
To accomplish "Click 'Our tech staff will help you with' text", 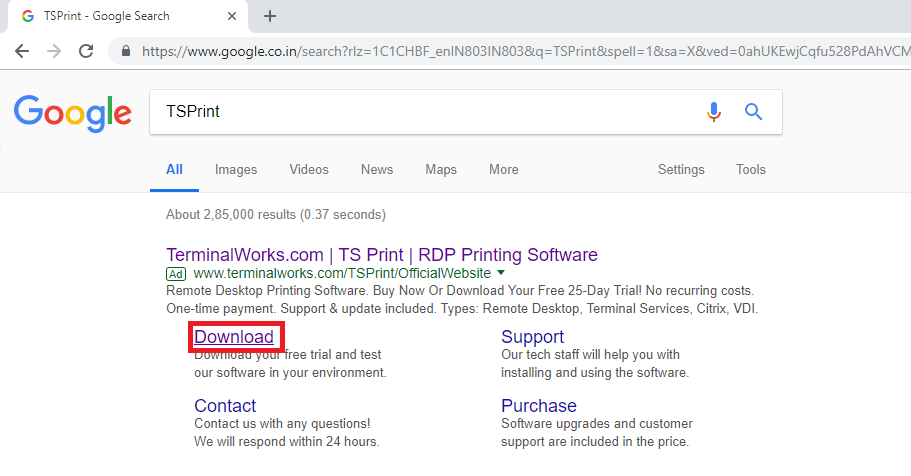I will [590, 355].
